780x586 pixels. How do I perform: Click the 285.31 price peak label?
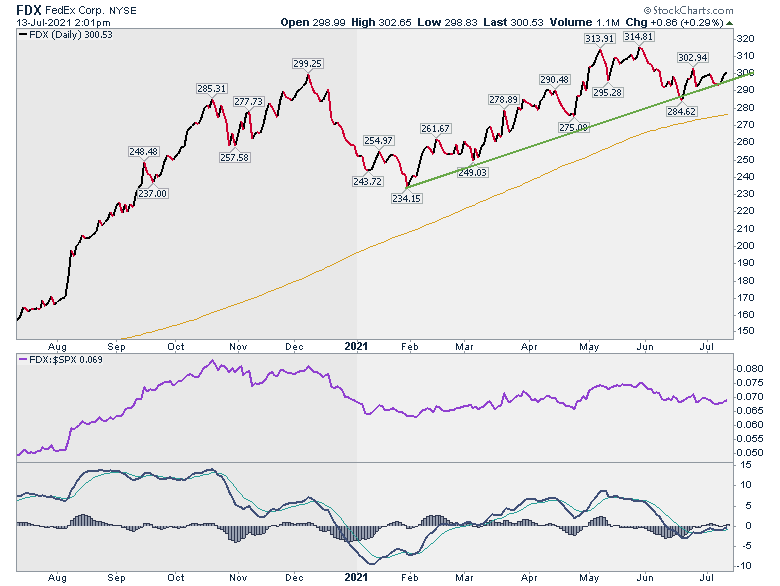211,89
